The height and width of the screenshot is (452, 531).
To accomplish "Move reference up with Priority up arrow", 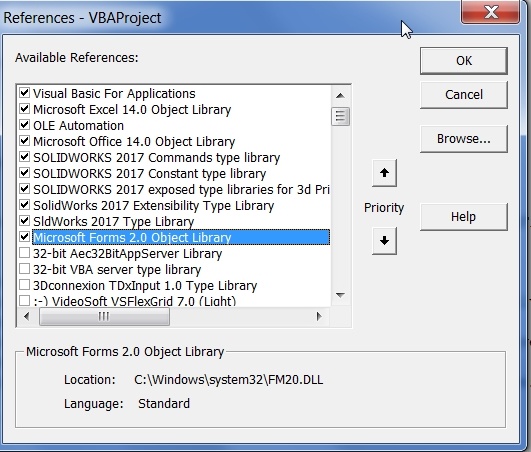I will (384, 173).
